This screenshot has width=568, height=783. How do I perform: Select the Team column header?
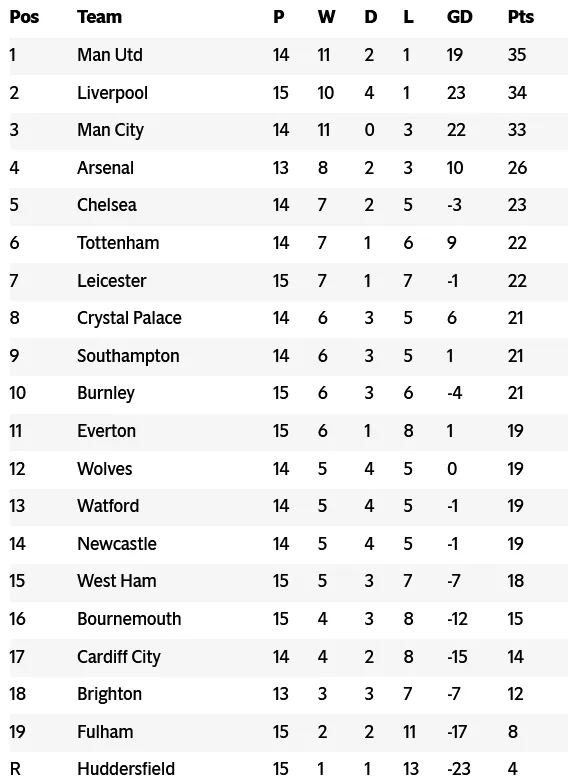(99, 17)
